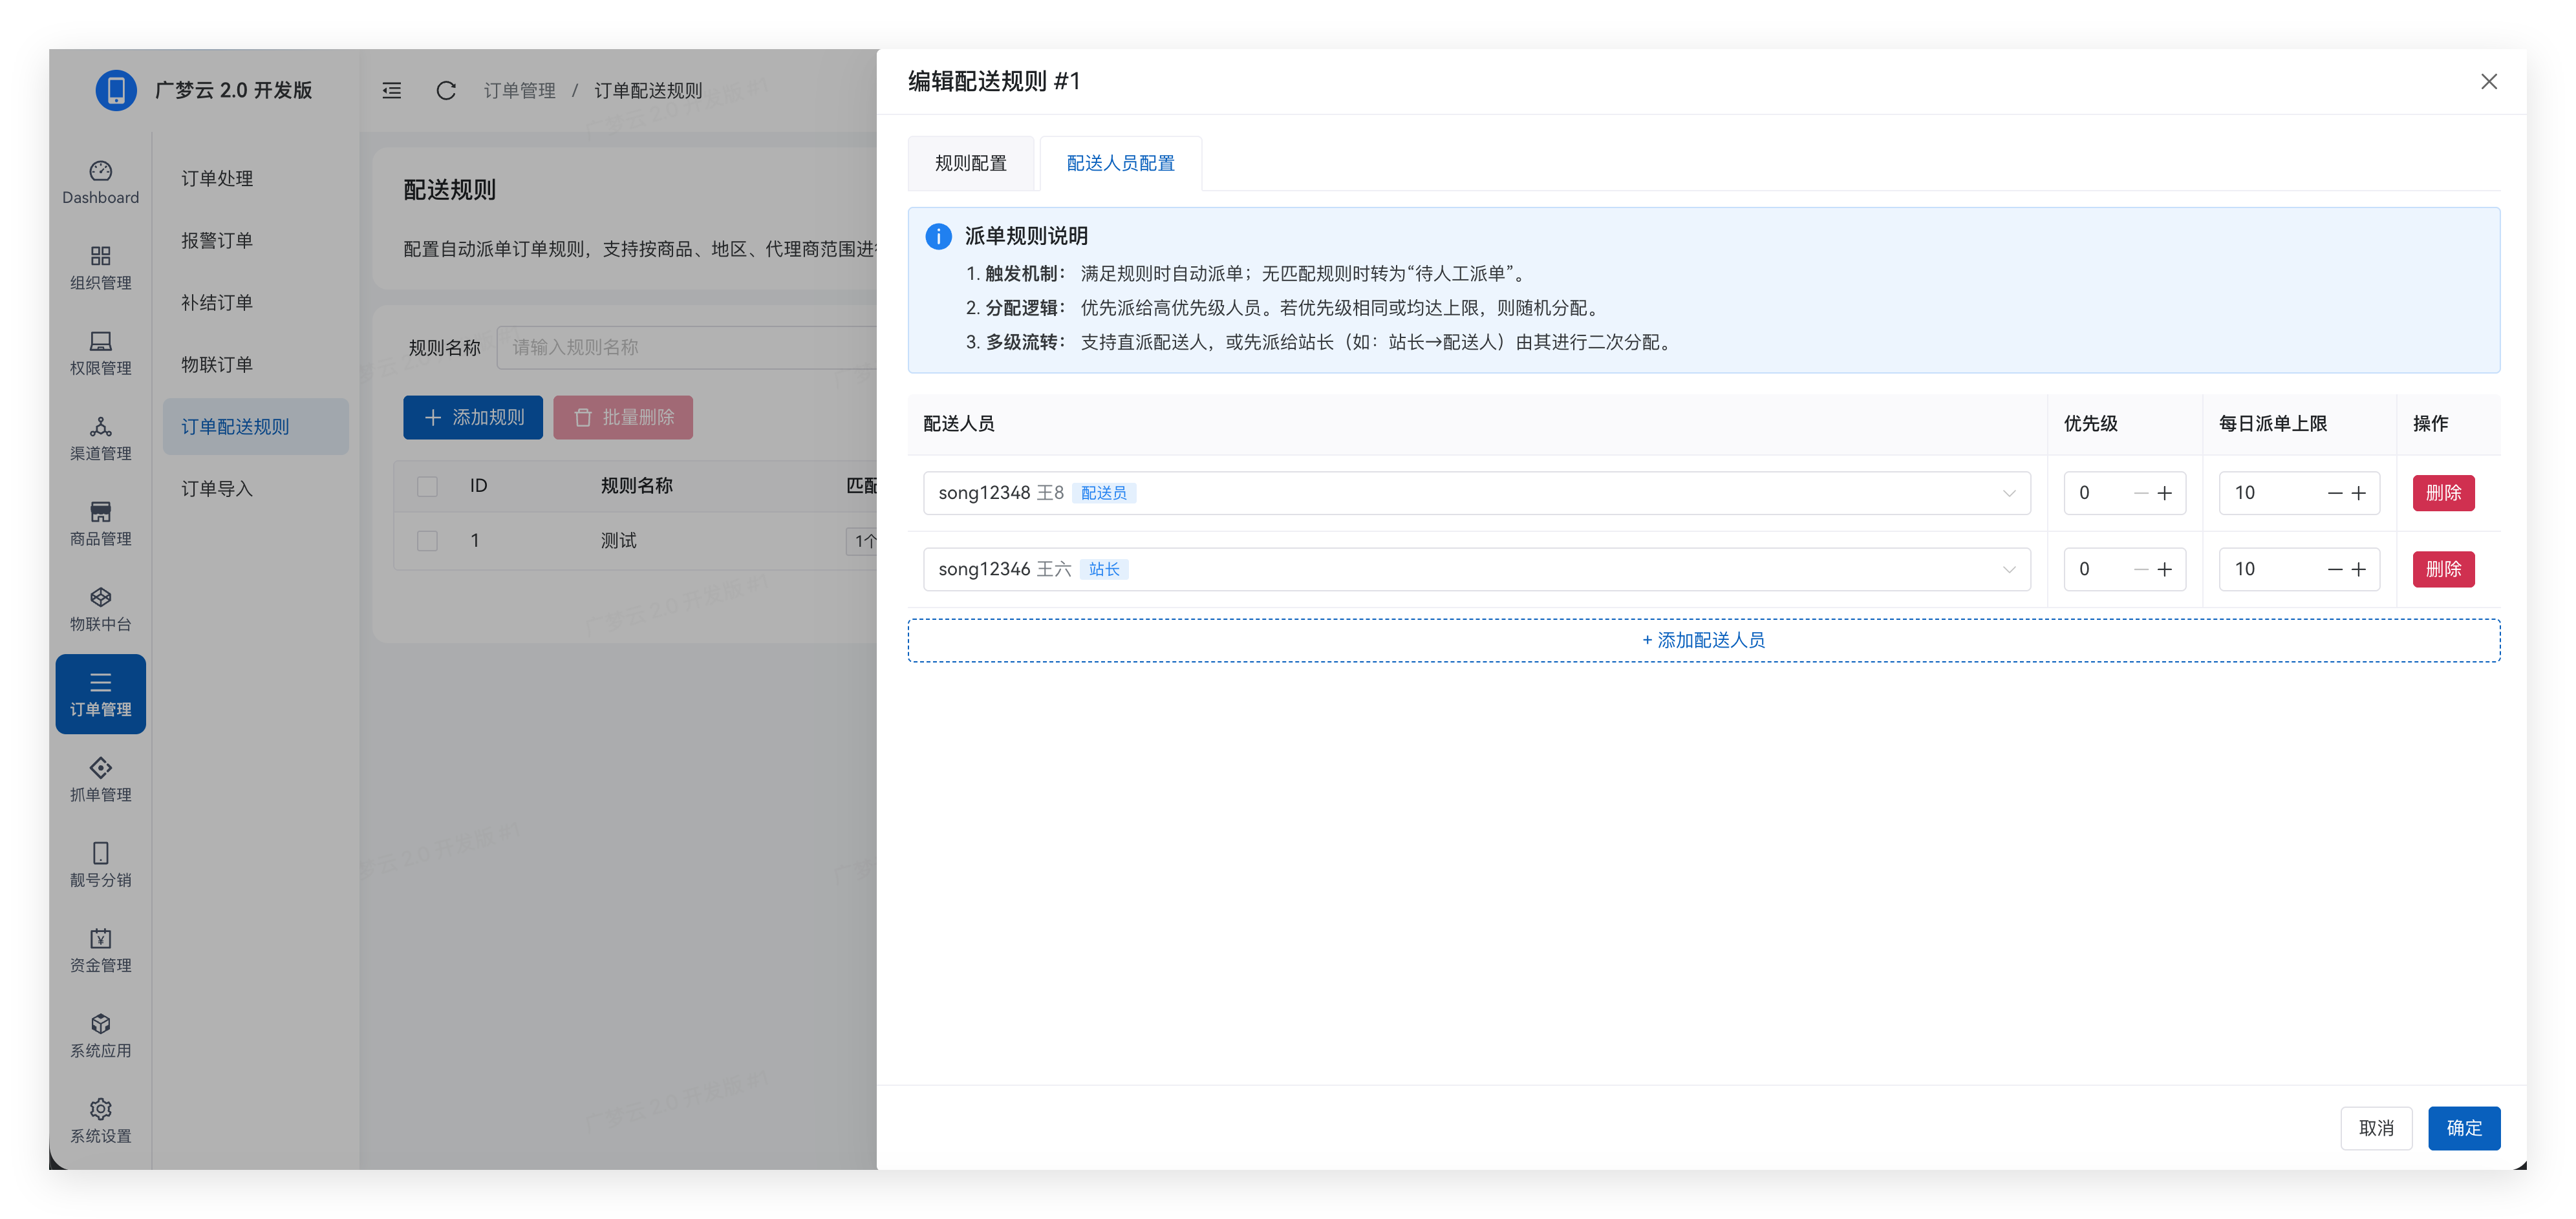Switch to the 规则配置 tab

click(x=970, y=163)
